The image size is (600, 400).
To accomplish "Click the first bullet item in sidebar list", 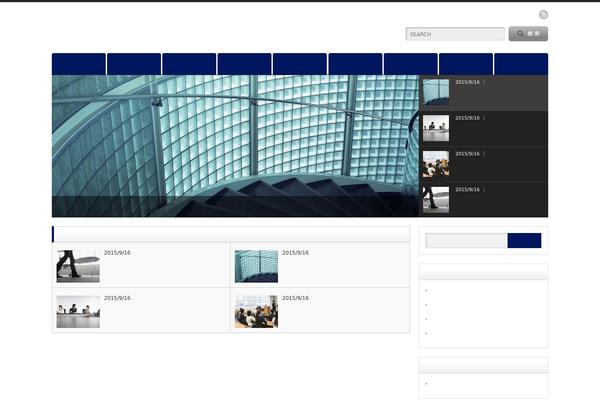I will (427, 290).
